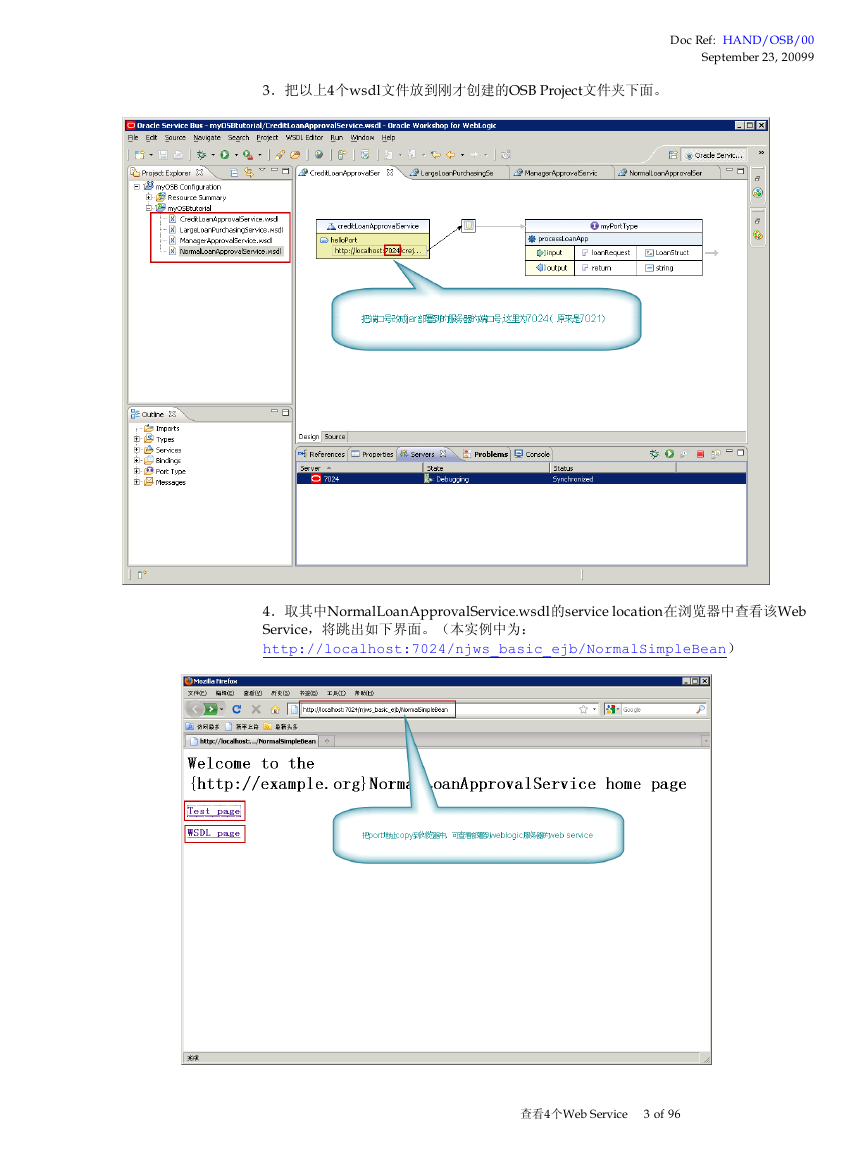Expand the Services node in Outline
This screenshot has height=1155, width=867.
pyautogui.click(x=136, y=449)
